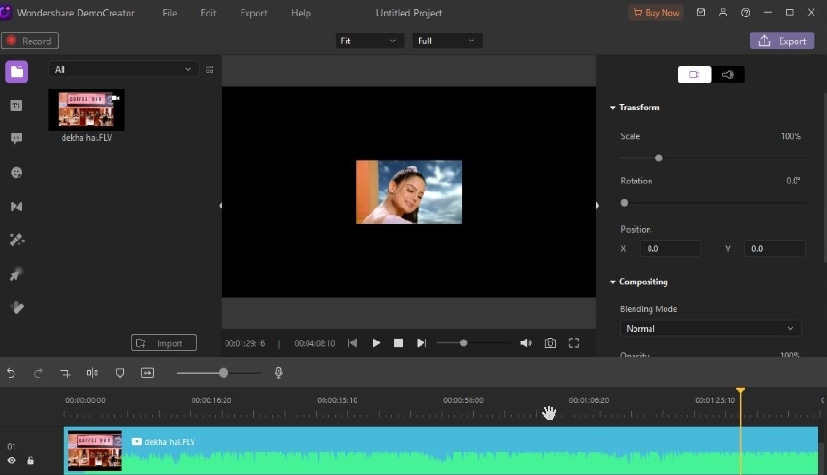Select the dekha hai.FLV media thumbnail
Image resolution: width=827 pixels, height=475 pixels.
coord(86,110)
